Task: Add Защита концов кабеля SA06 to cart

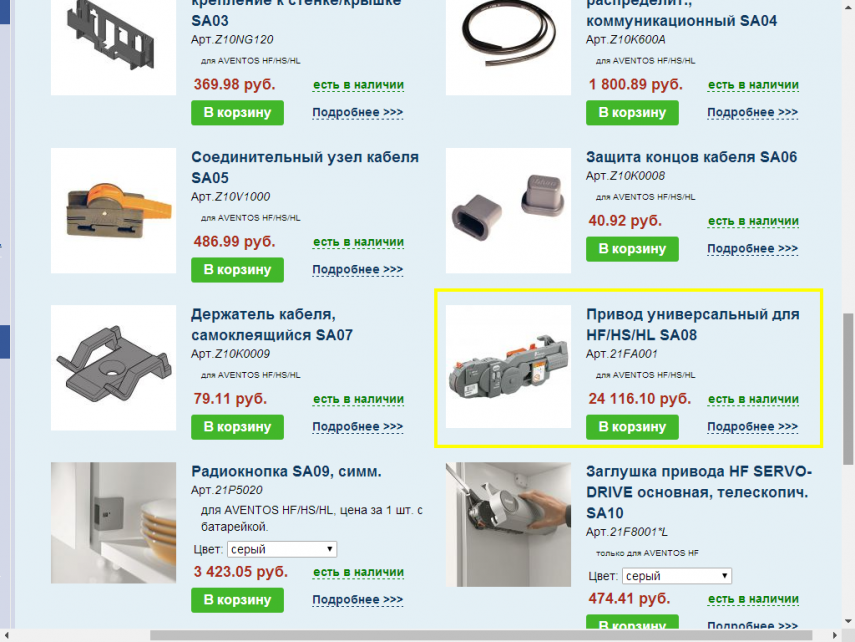Action: click(632, 249)
